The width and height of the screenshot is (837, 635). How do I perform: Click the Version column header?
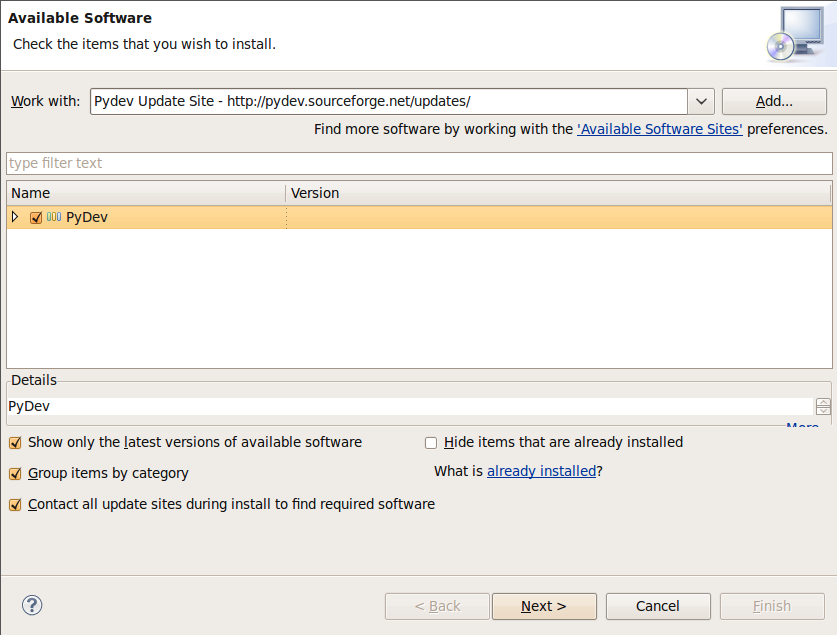click(556, 193)
